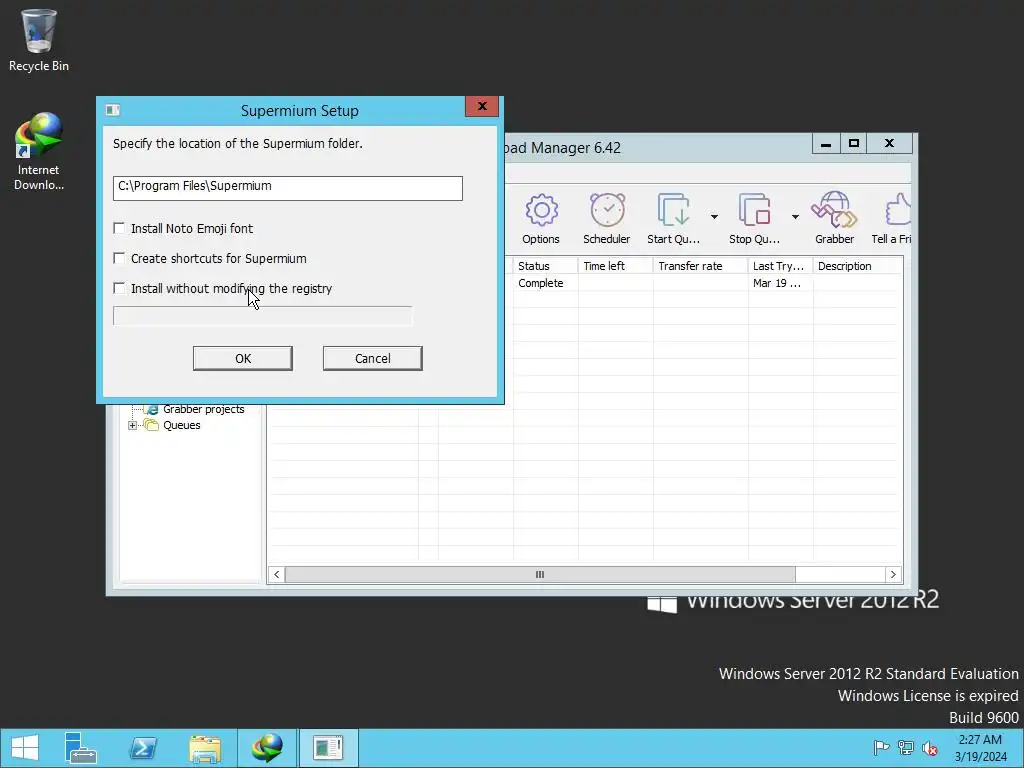The width and height of the screenshot is (1024, 768).
Task: Open the Windows Start button
Action: click(25, 748)
